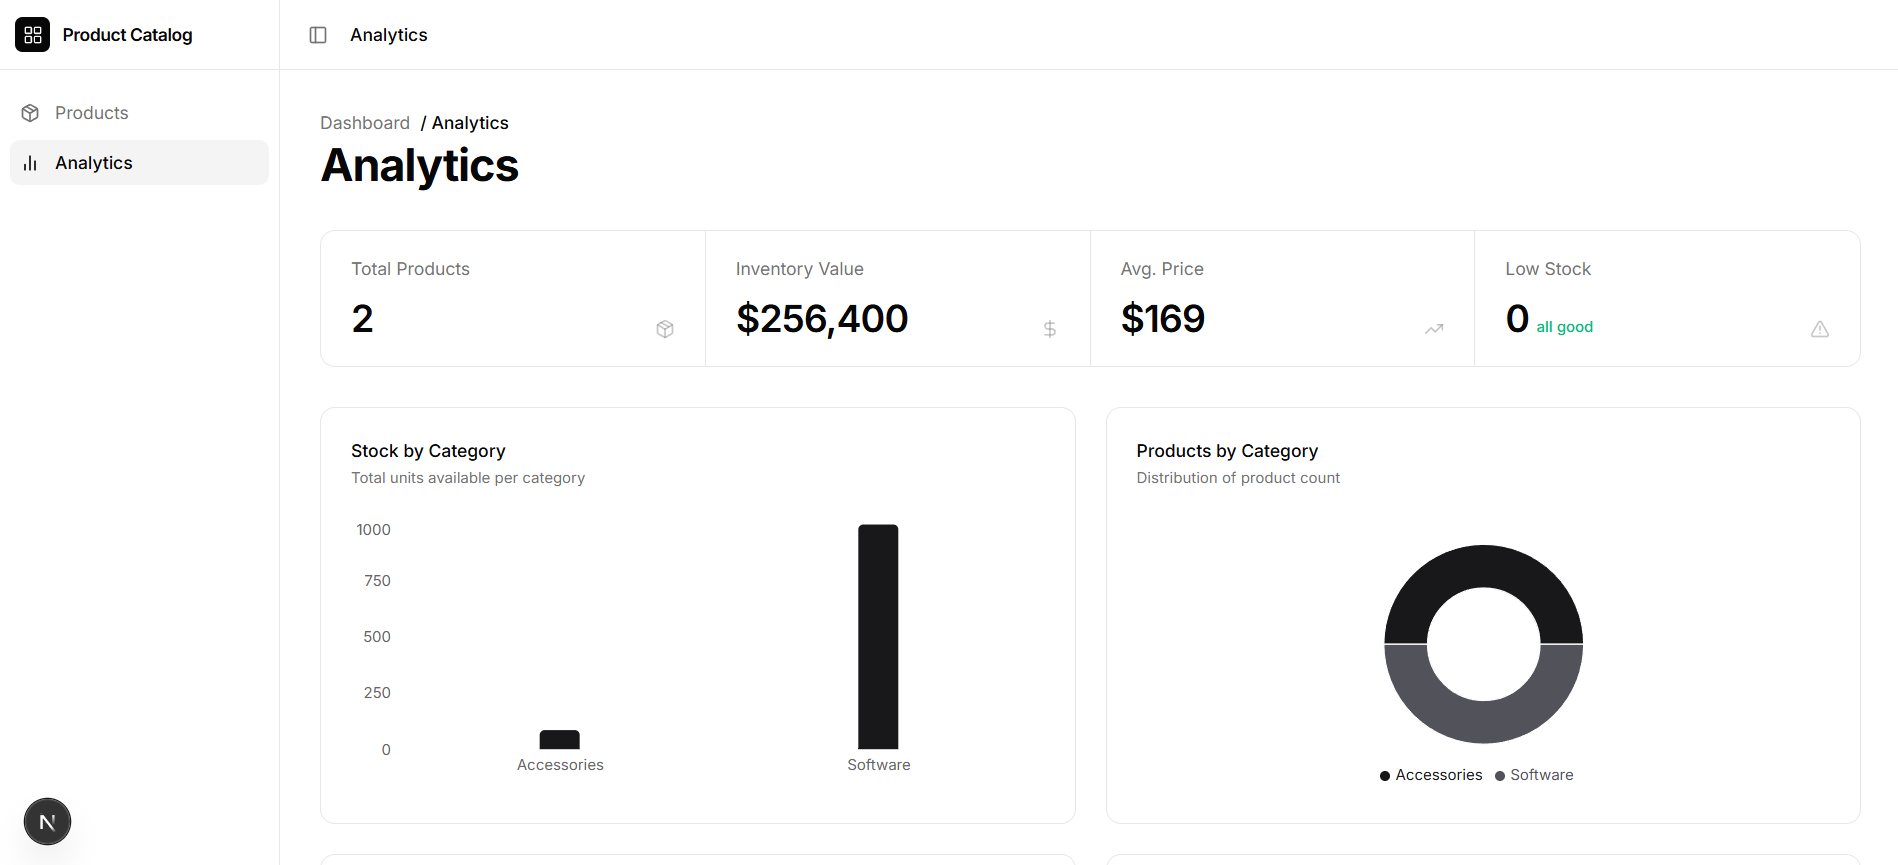Click the Product Catalog grid logo
Viewport: 1898px width, 865px height.
pos(33,35)
